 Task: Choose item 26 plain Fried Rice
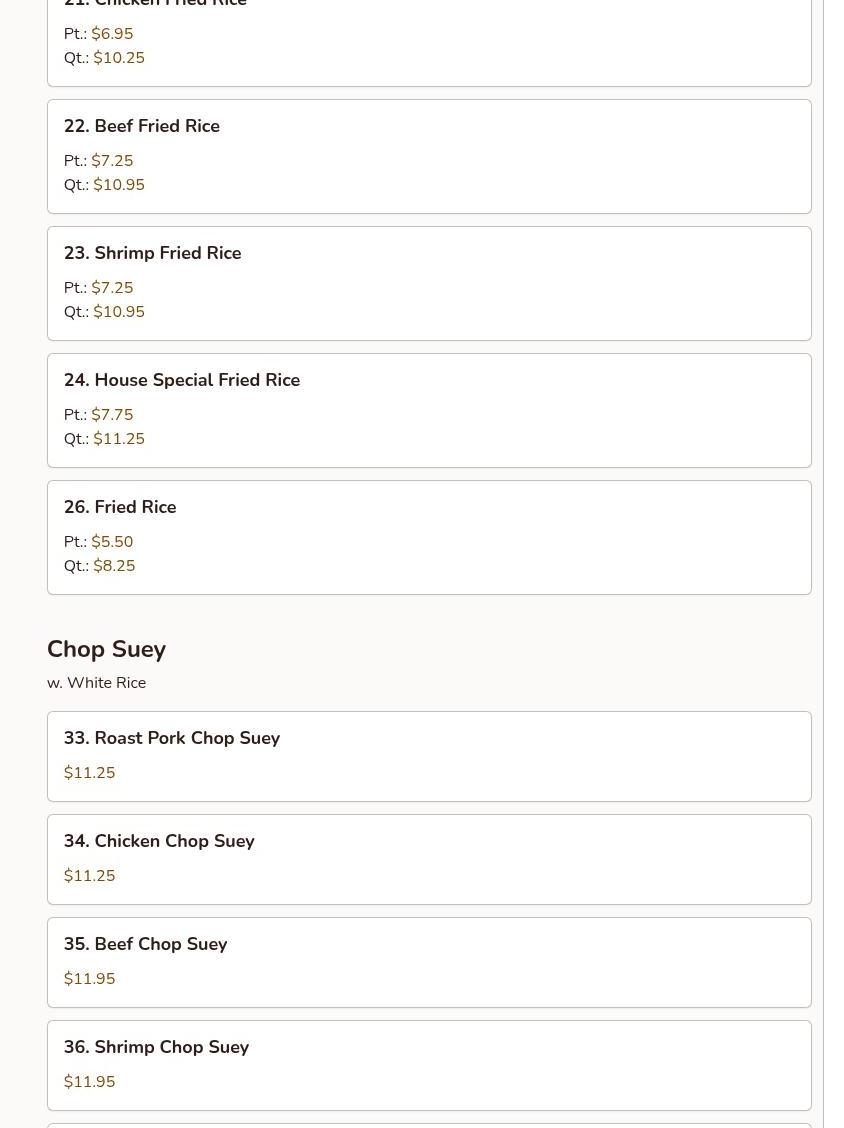click(x=120, y=507)
